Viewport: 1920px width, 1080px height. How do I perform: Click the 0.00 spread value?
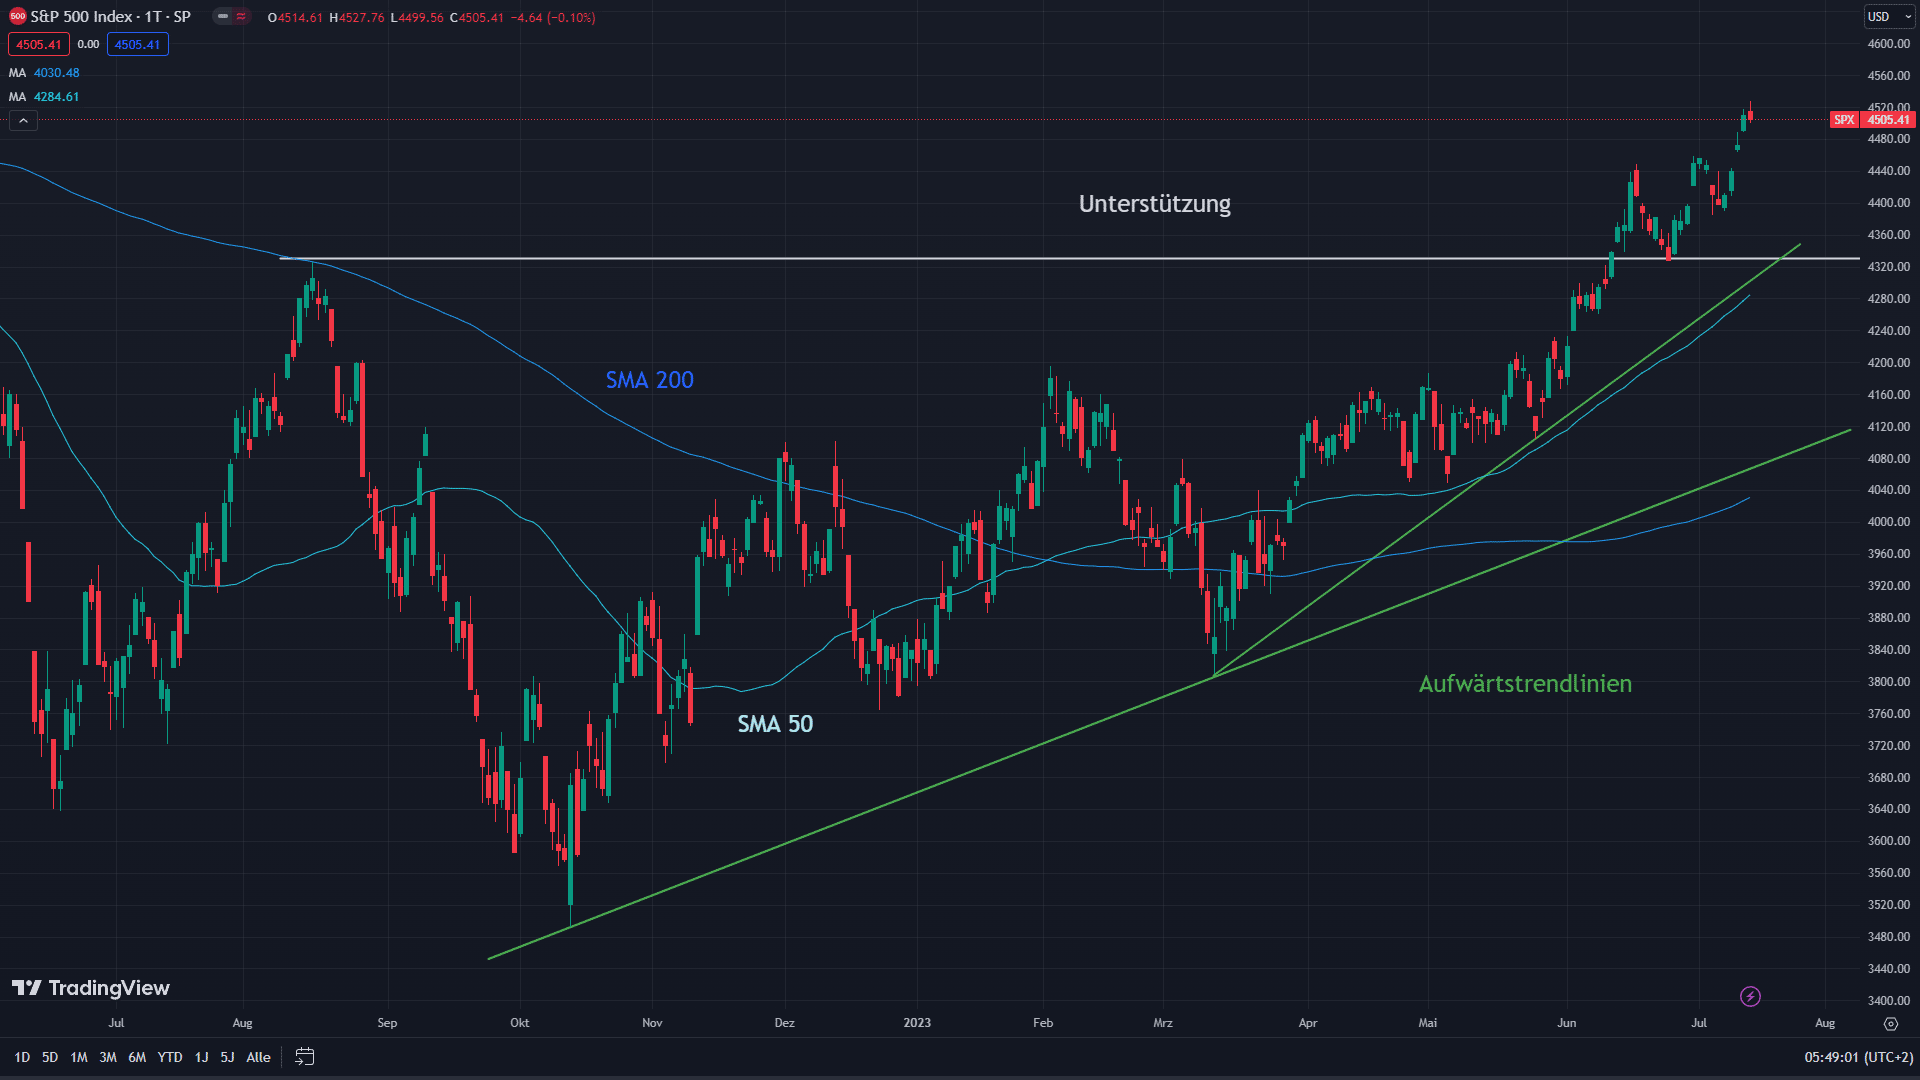88,45
